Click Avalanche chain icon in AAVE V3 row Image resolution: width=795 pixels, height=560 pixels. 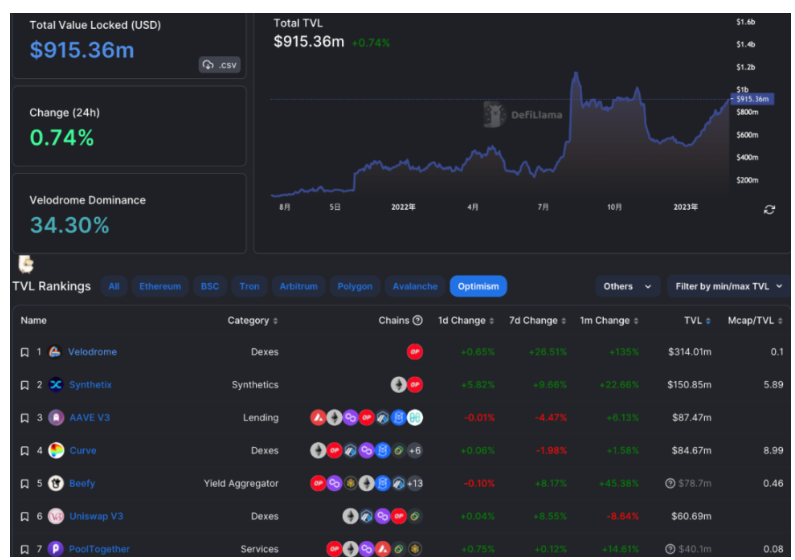pos(318,418)
